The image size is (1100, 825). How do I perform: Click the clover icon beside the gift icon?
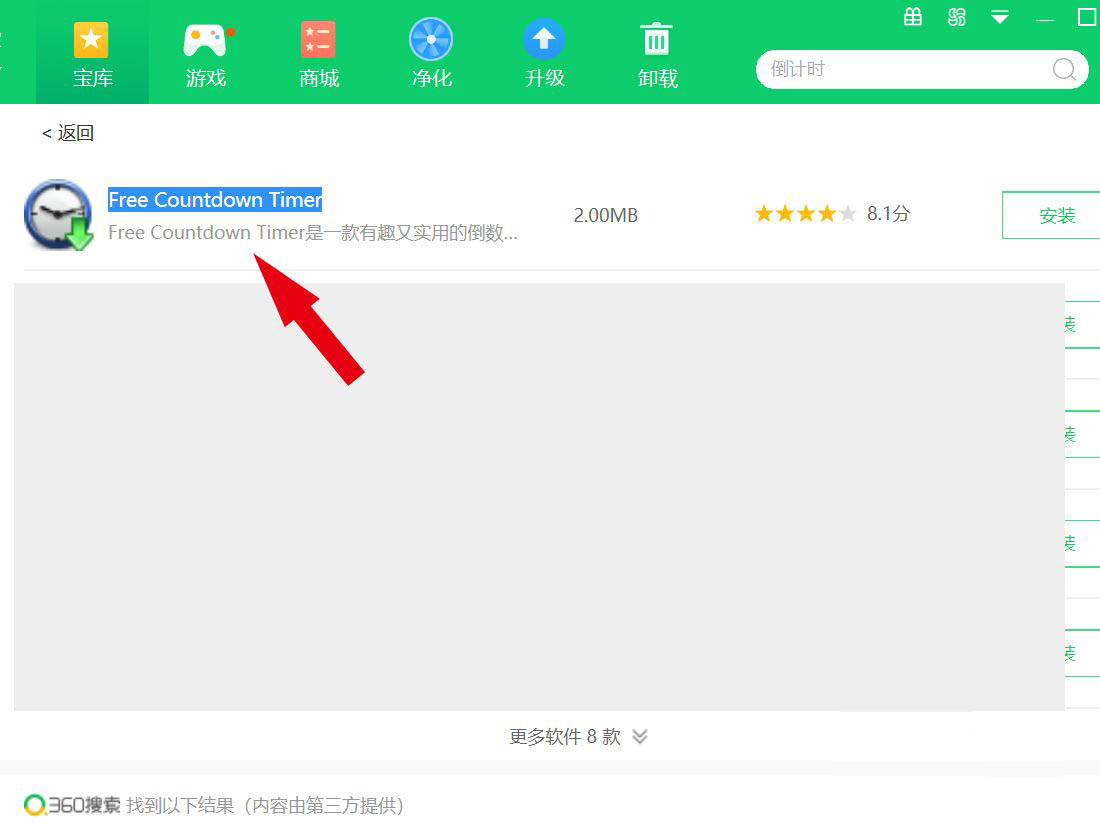(x=957, y=17)
